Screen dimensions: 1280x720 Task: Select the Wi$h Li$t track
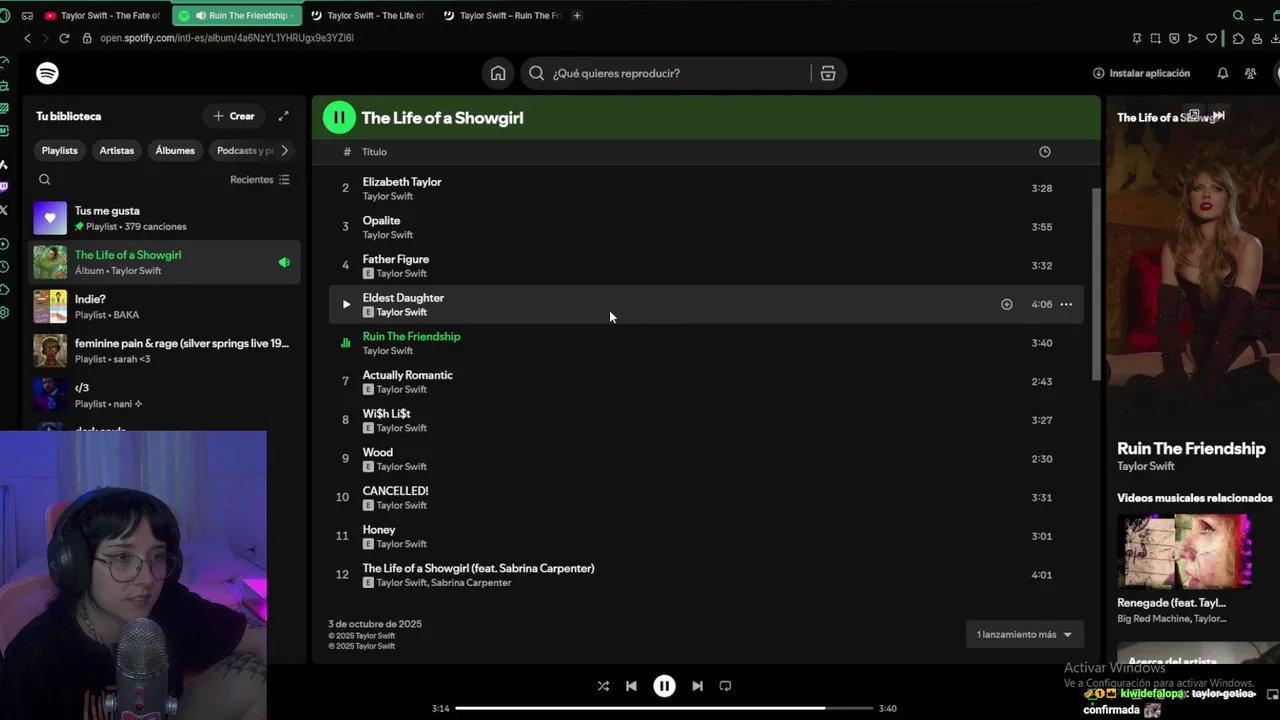tap(706, 420)
